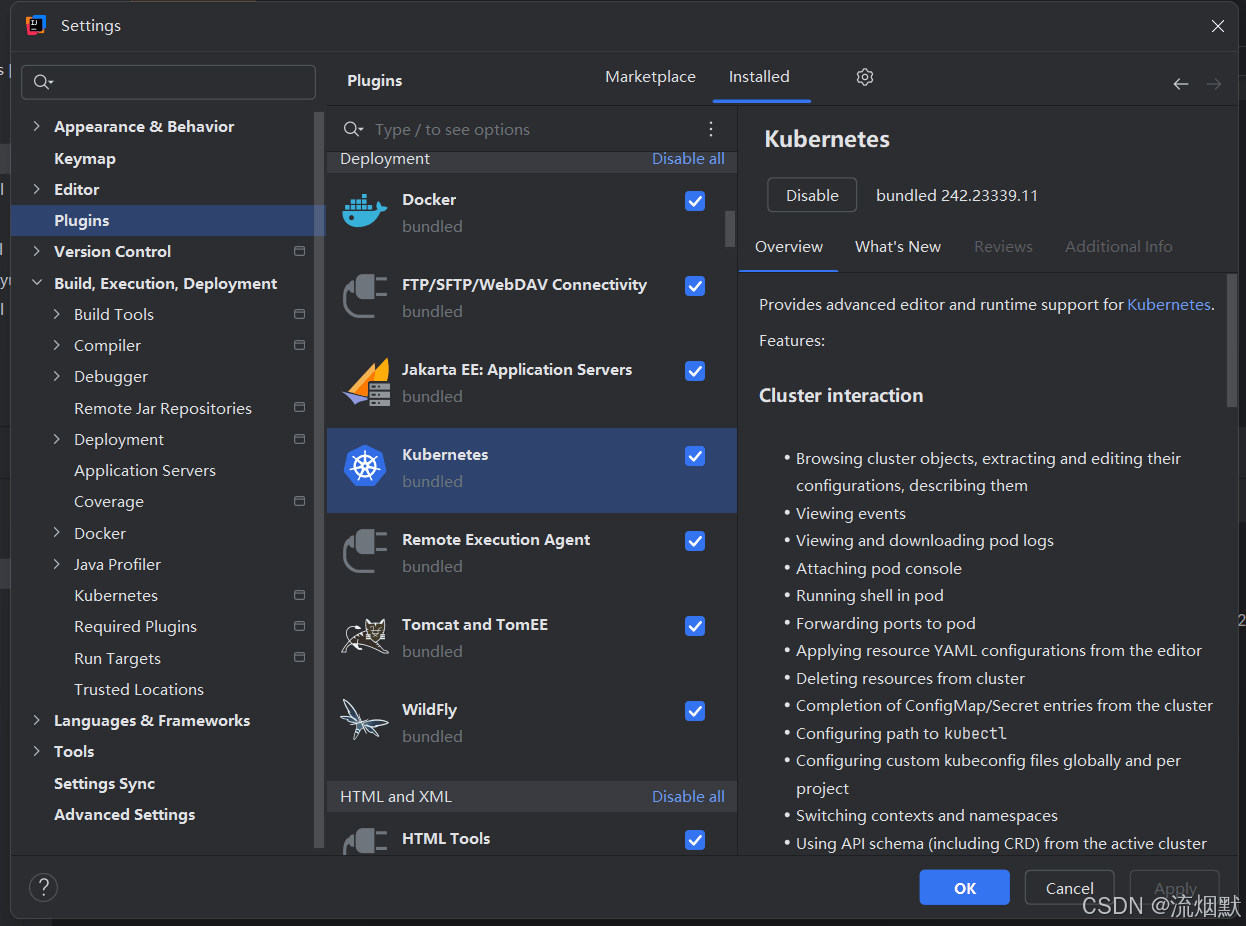Disable the WildFly checkbox
This screenshot has width=1246, height=926.
pyautogui.click(x=695, y=711)
